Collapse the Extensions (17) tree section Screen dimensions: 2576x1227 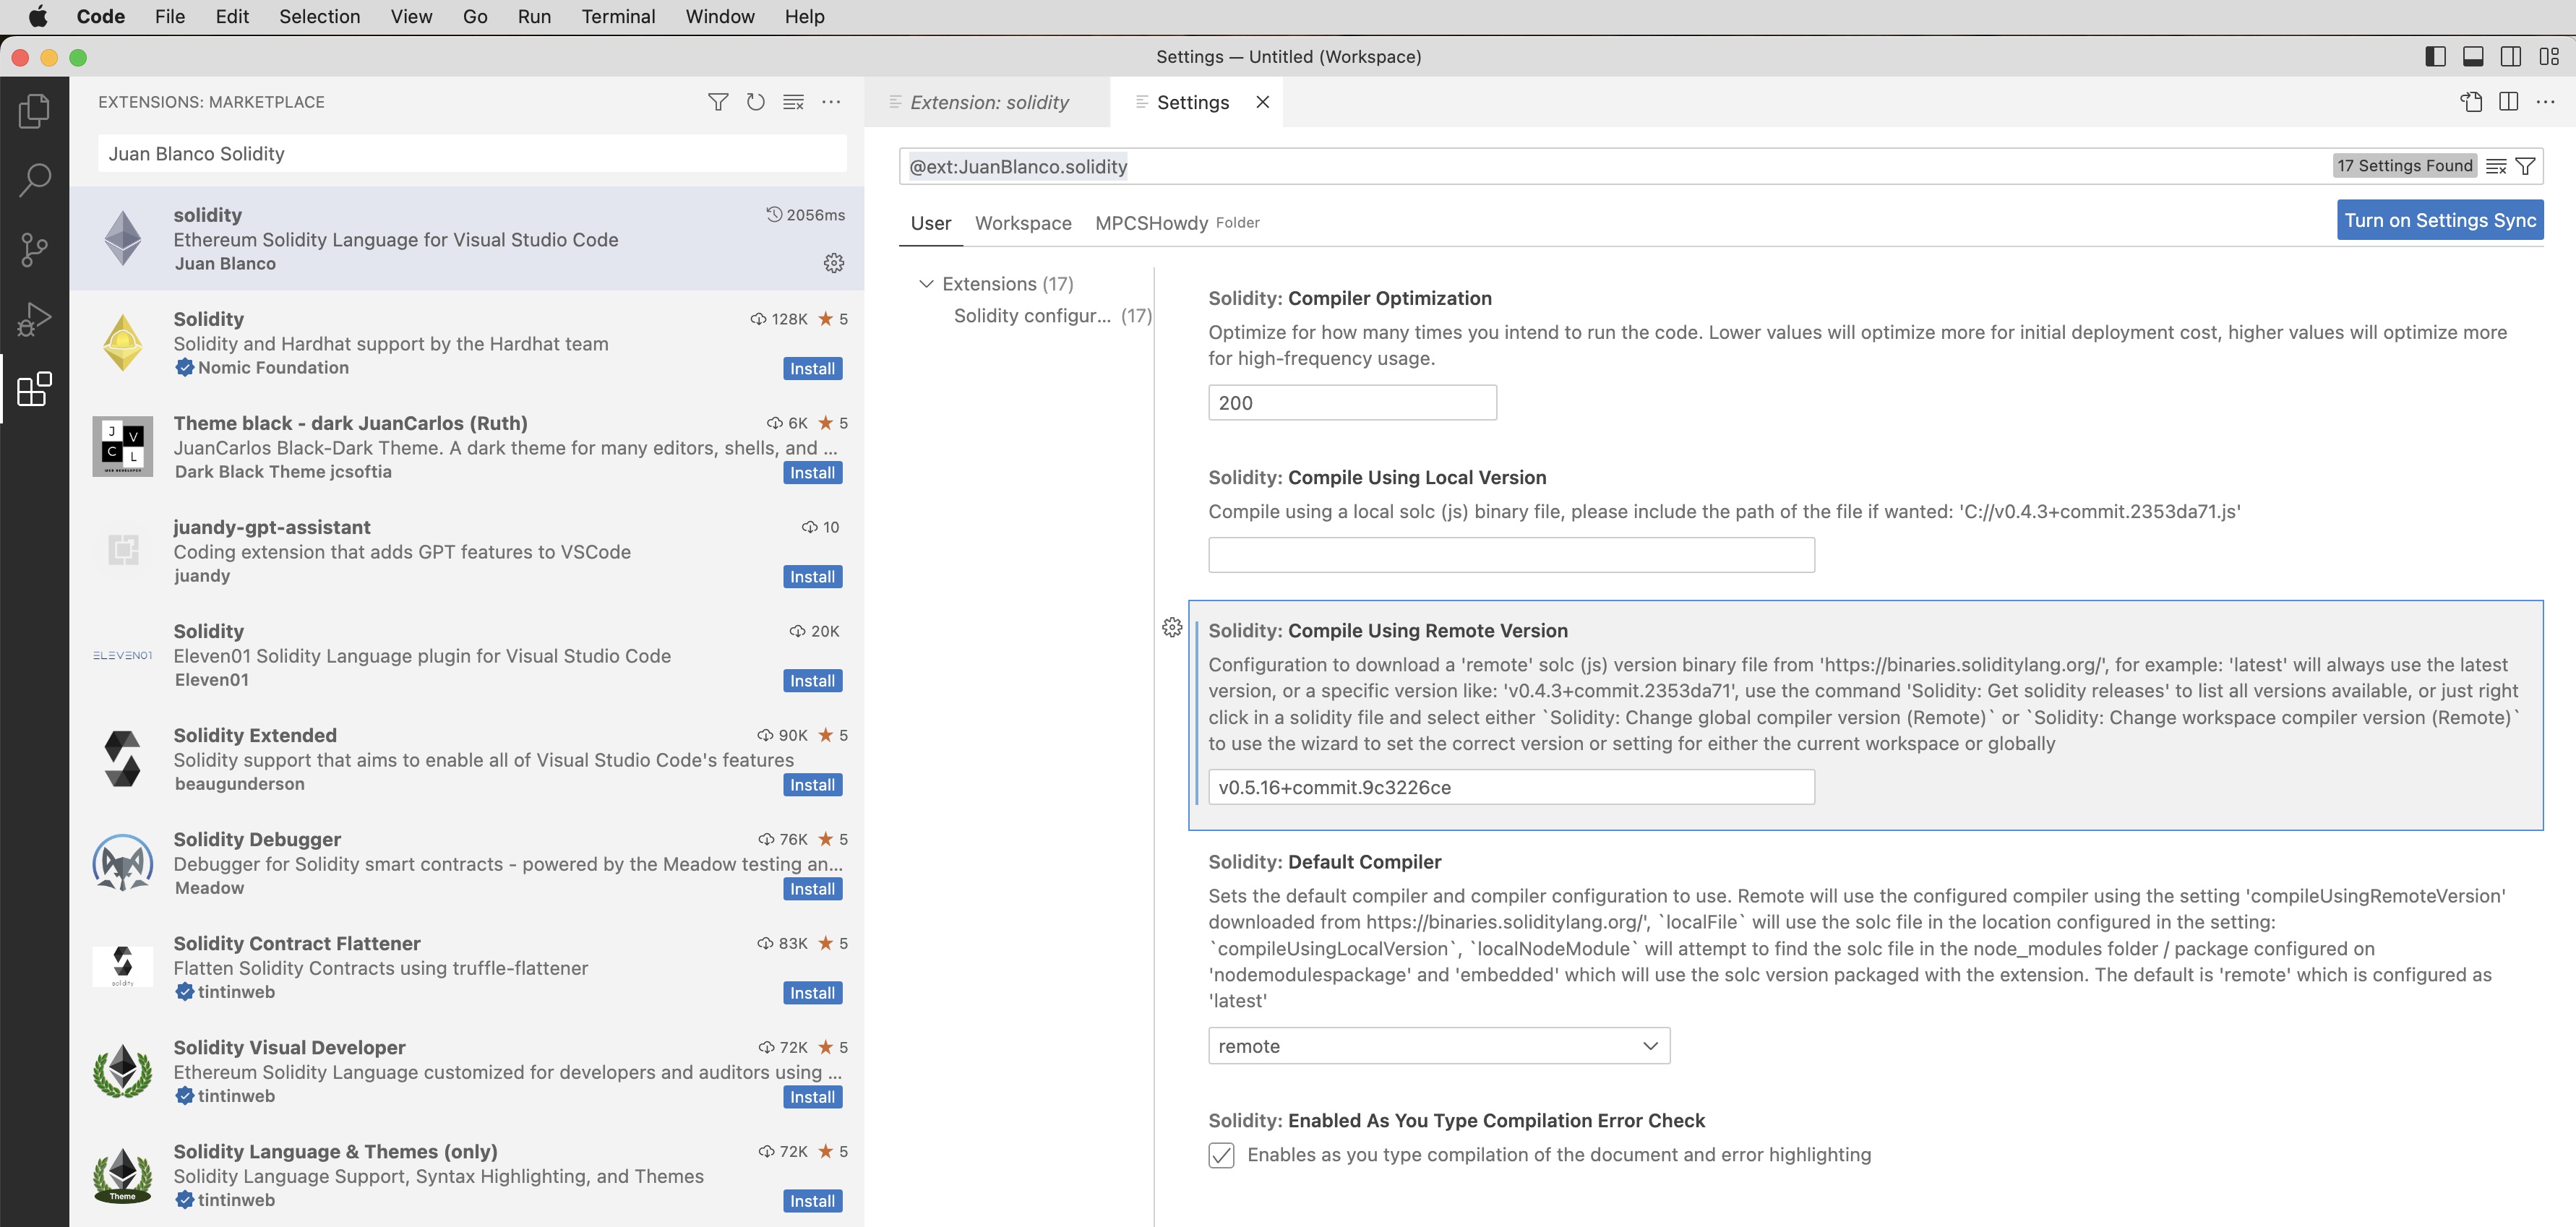(926, 284)
